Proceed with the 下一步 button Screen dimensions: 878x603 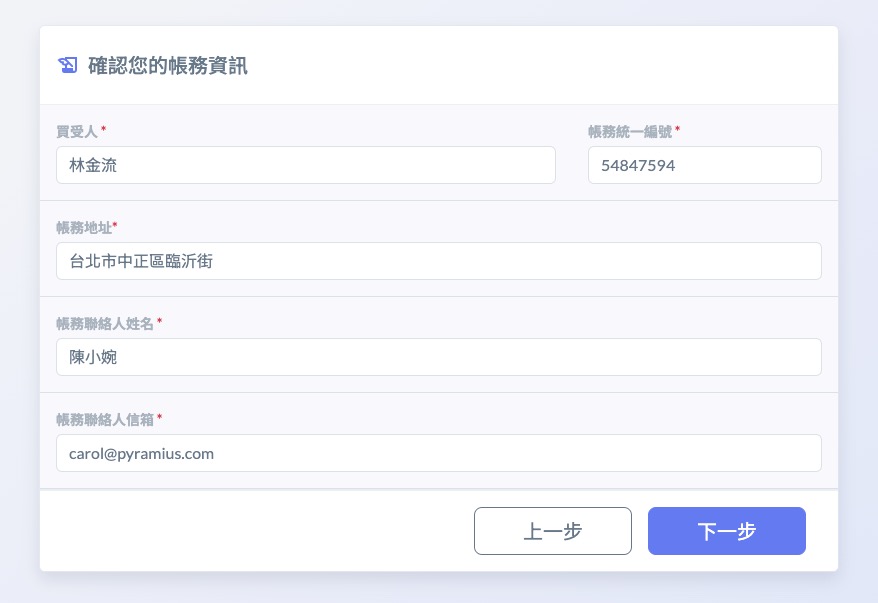[x=727, y=531]
